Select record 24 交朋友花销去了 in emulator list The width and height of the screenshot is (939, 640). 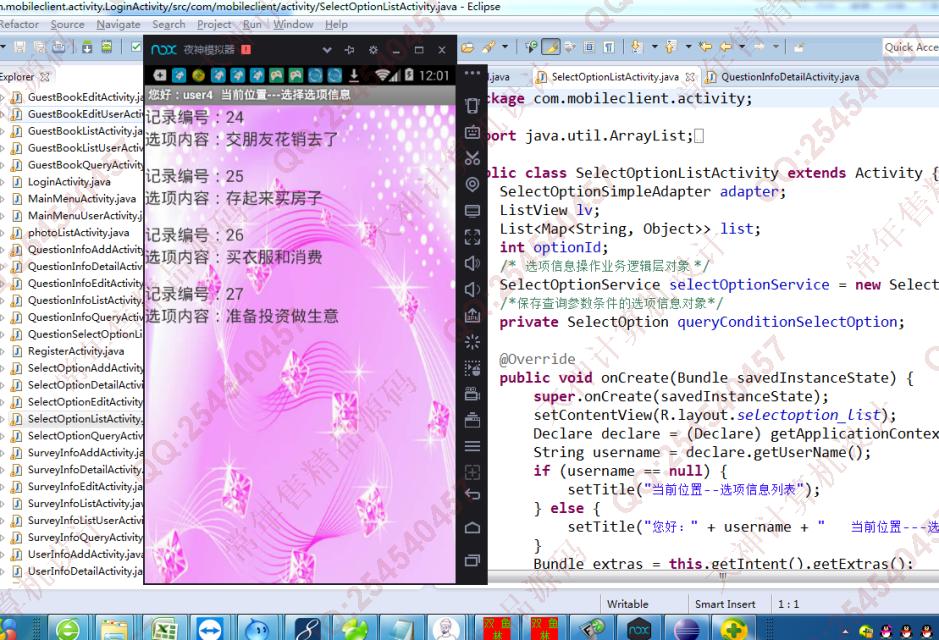click(x=299, y=128)
